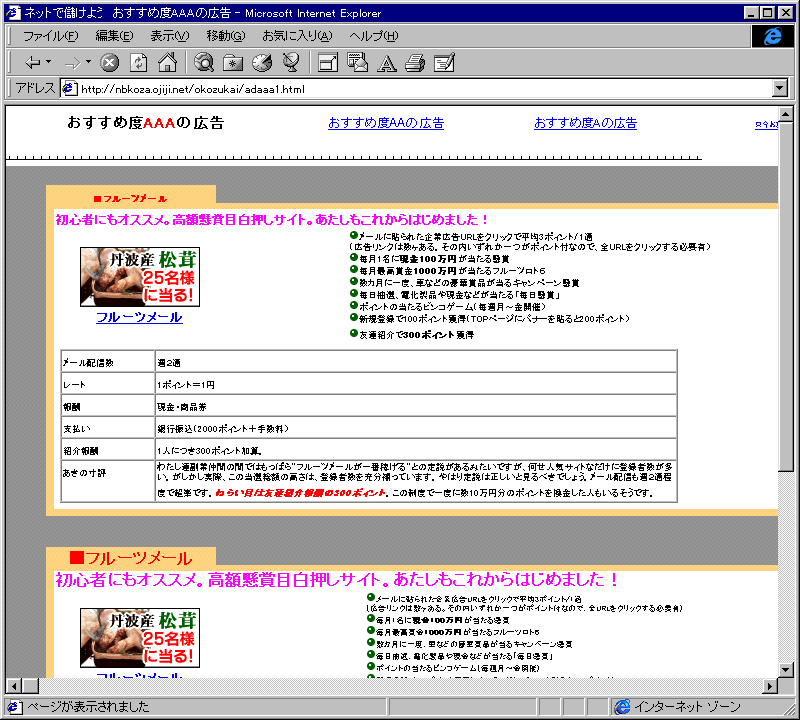800x720 pixels.
Task: Open the ヘルプ(H) menu
Action: pyautogui.click(x=373, y=36)
